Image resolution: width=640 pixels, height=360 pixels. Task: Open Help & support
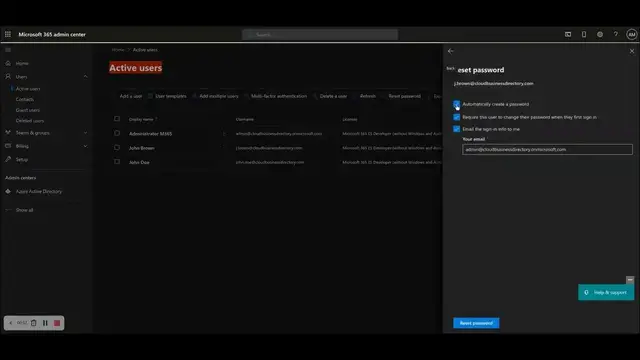click(606, 292)
